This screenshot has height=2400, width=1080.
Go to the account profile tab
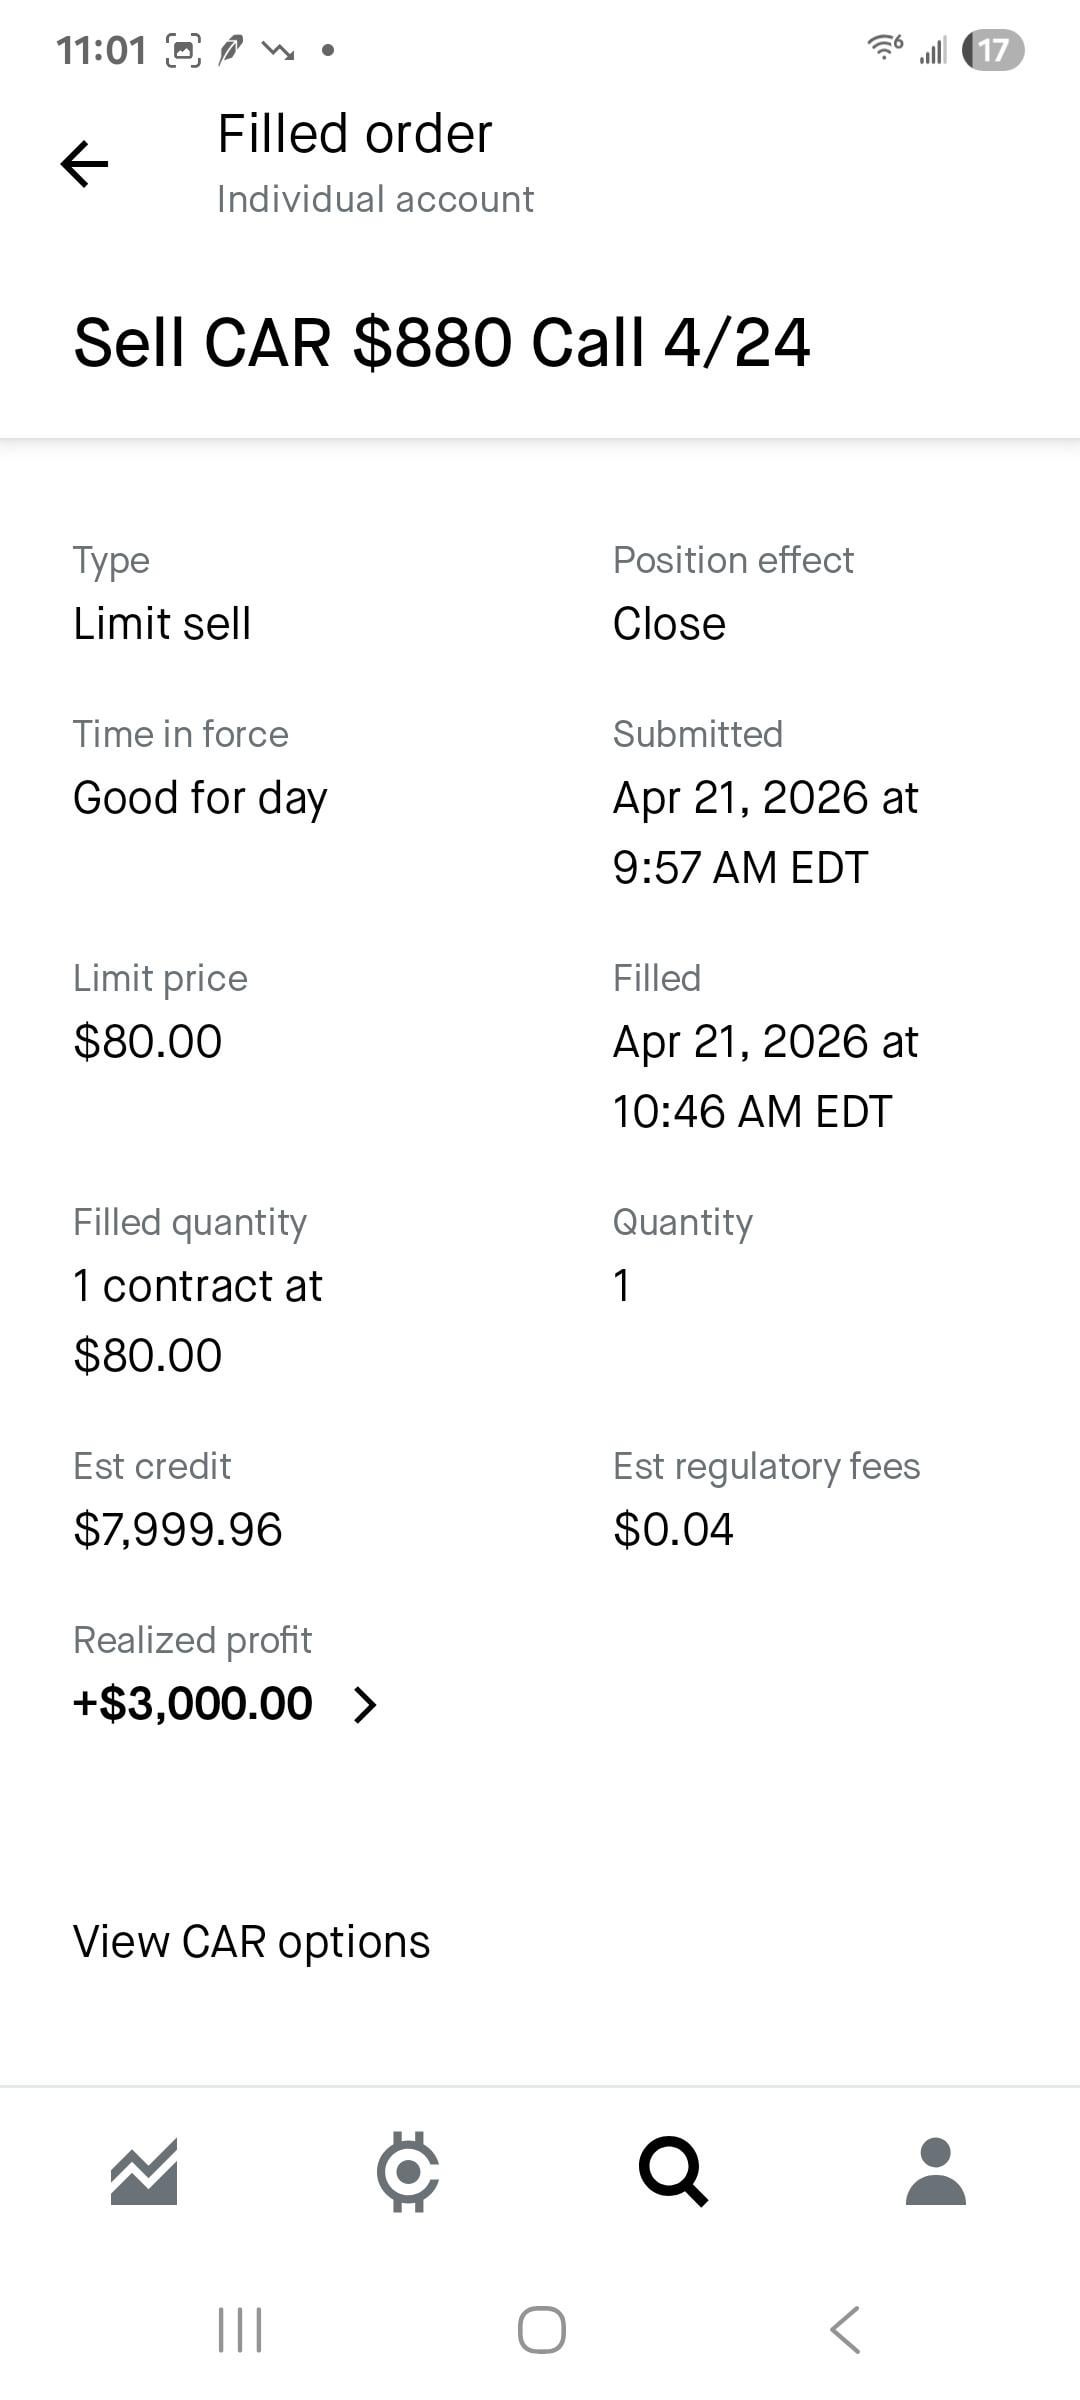coord(935,2172)
